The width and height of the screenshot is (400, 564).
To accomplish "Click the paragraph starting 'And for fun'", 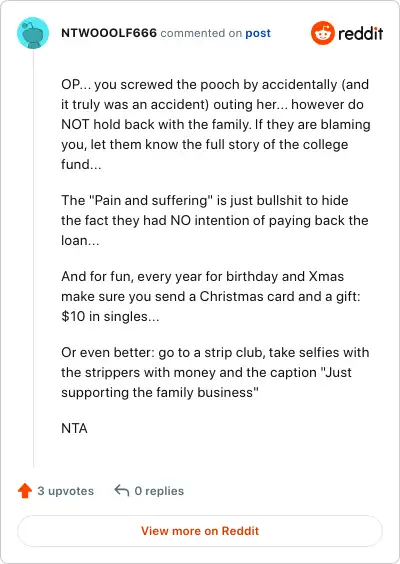I will click(210, 296).
